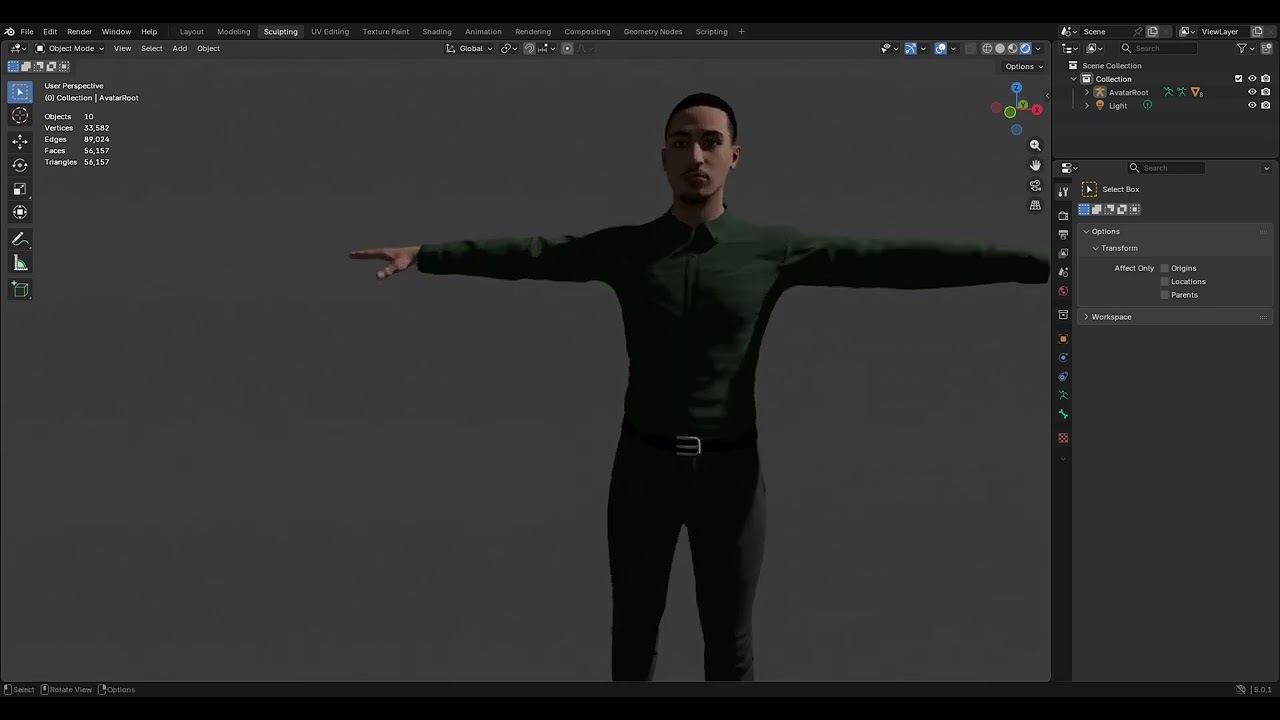Image resolution: width=1280 pixels, height=720 pixels.
Task: Open the viewport shading options dropdown arrow
Action: (1038, 48)
